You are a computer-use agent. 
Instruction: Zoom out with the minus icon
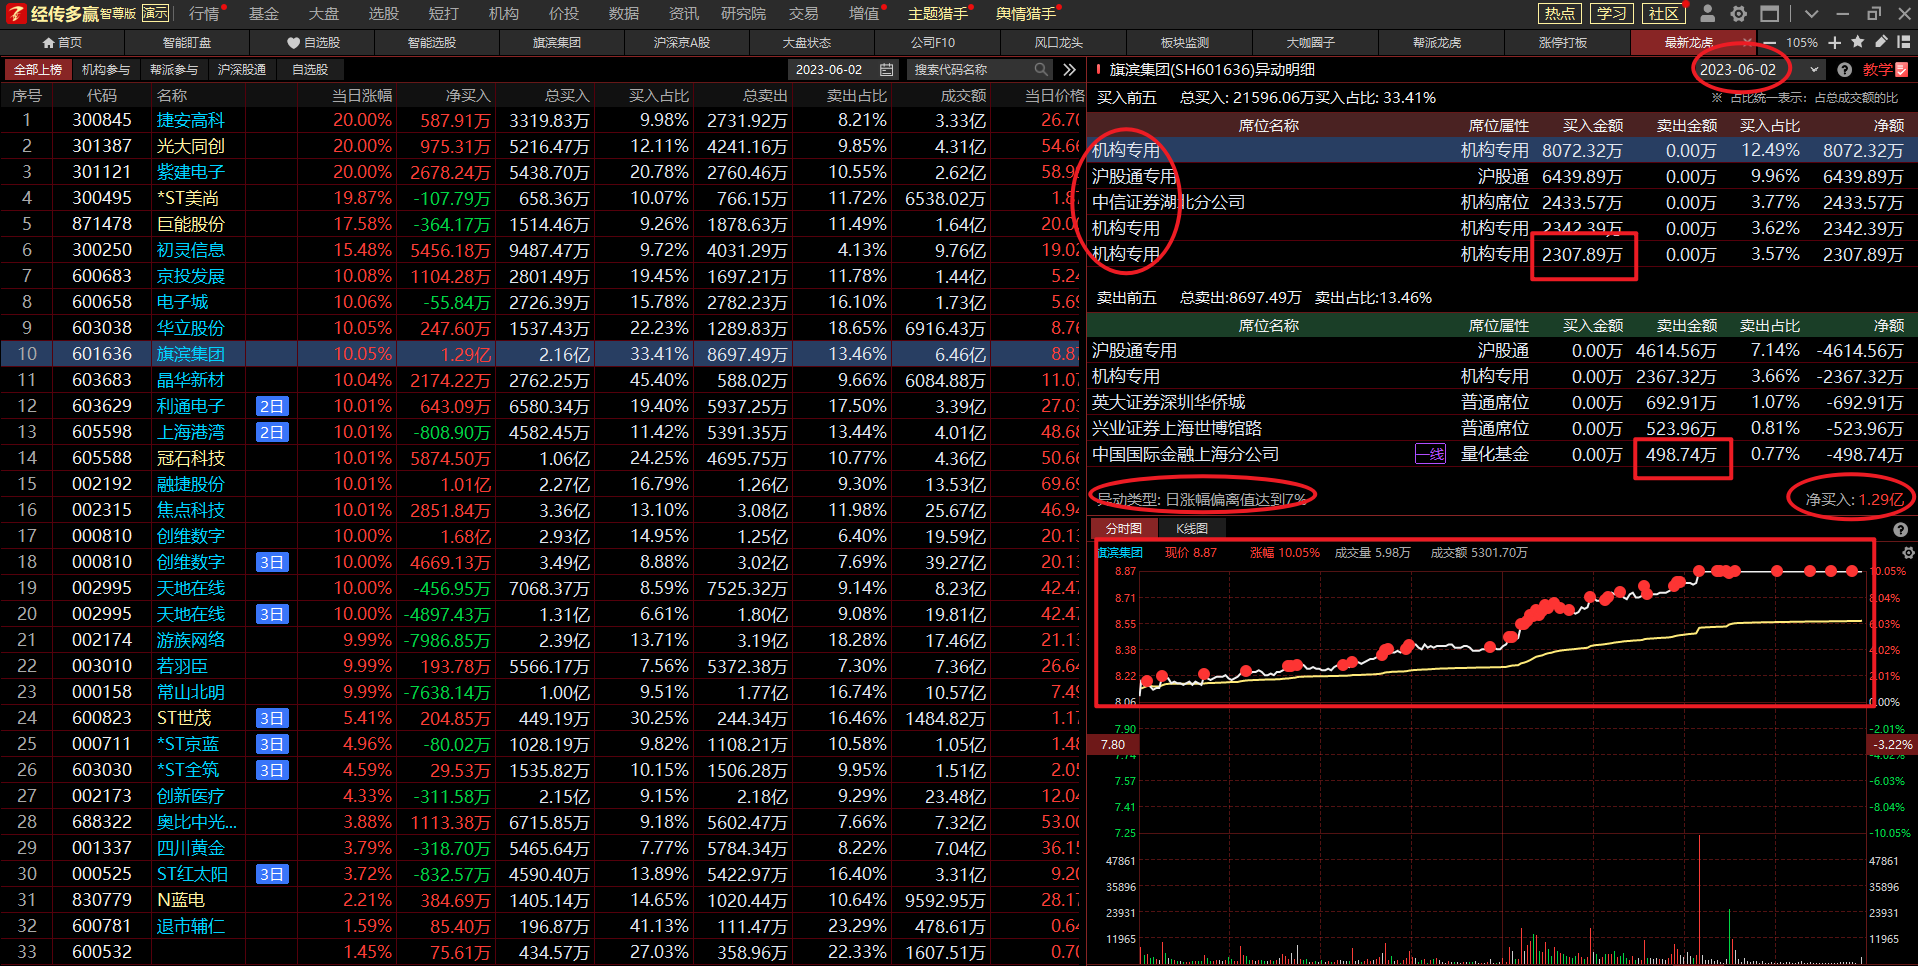tap(1770, 43)
